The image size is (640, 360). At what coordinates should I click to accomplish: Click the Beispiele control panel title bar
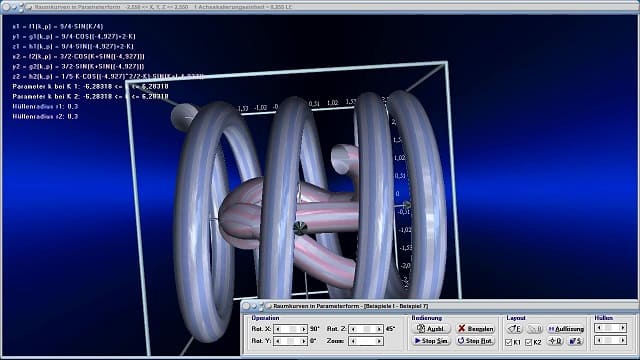tap(439, 306)
